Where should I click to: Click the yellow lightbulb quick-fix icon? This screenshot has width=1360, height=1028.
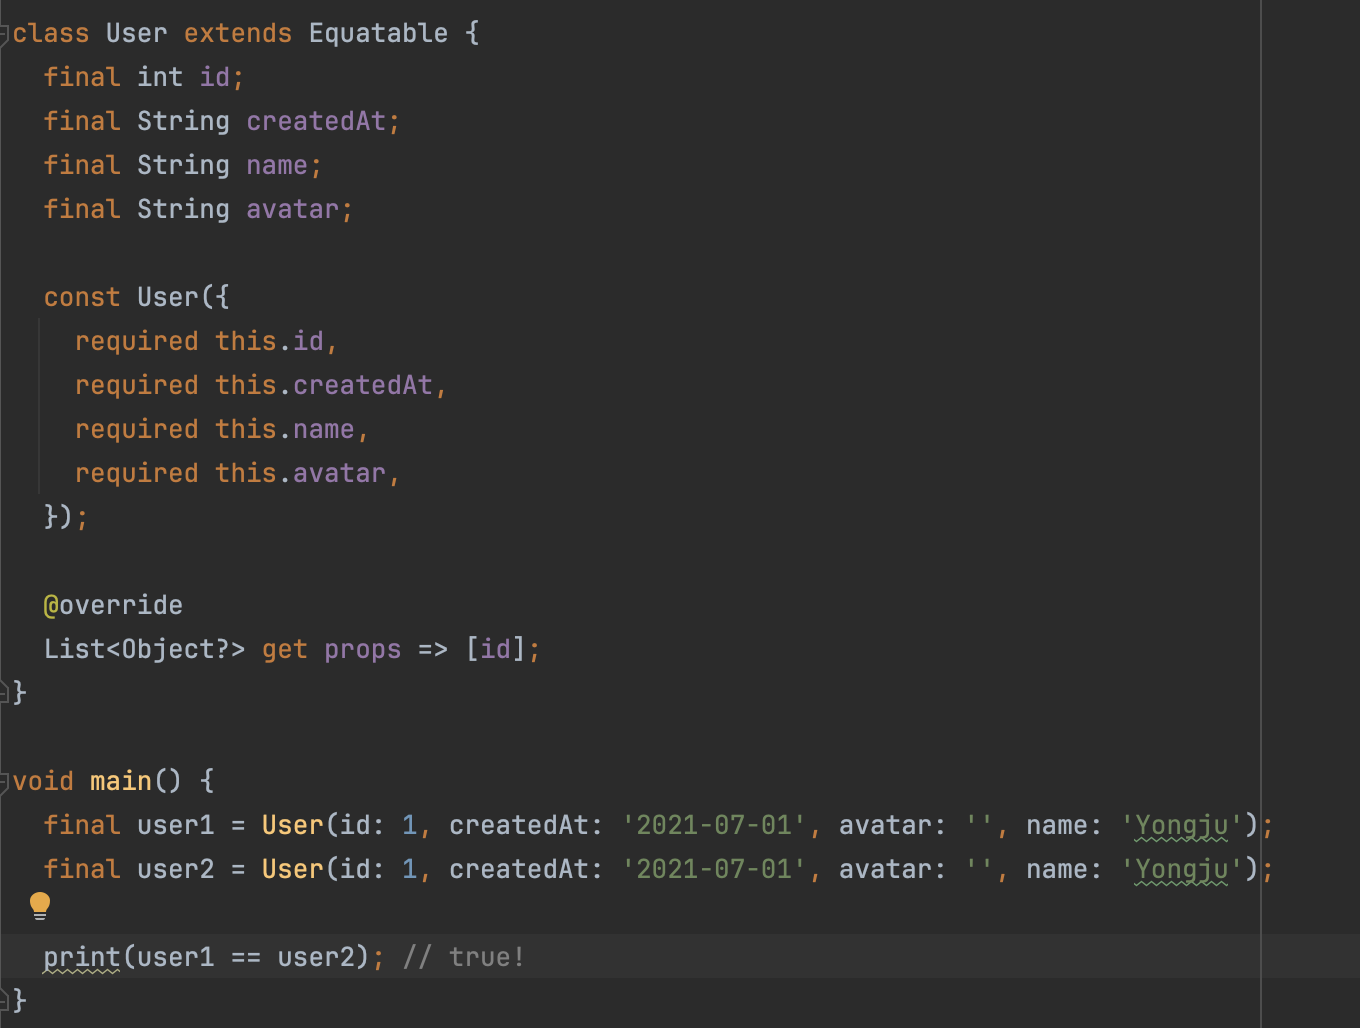coord(40,905)
